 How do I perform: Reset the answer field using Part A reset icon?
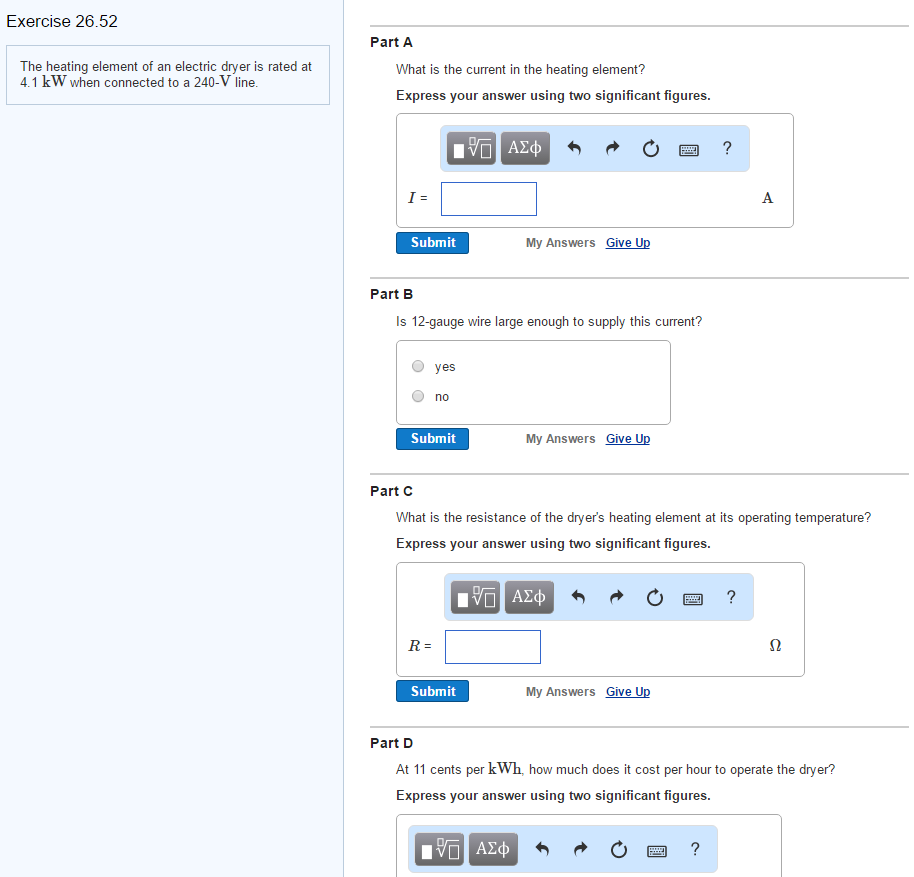click(x=650, y=148)
